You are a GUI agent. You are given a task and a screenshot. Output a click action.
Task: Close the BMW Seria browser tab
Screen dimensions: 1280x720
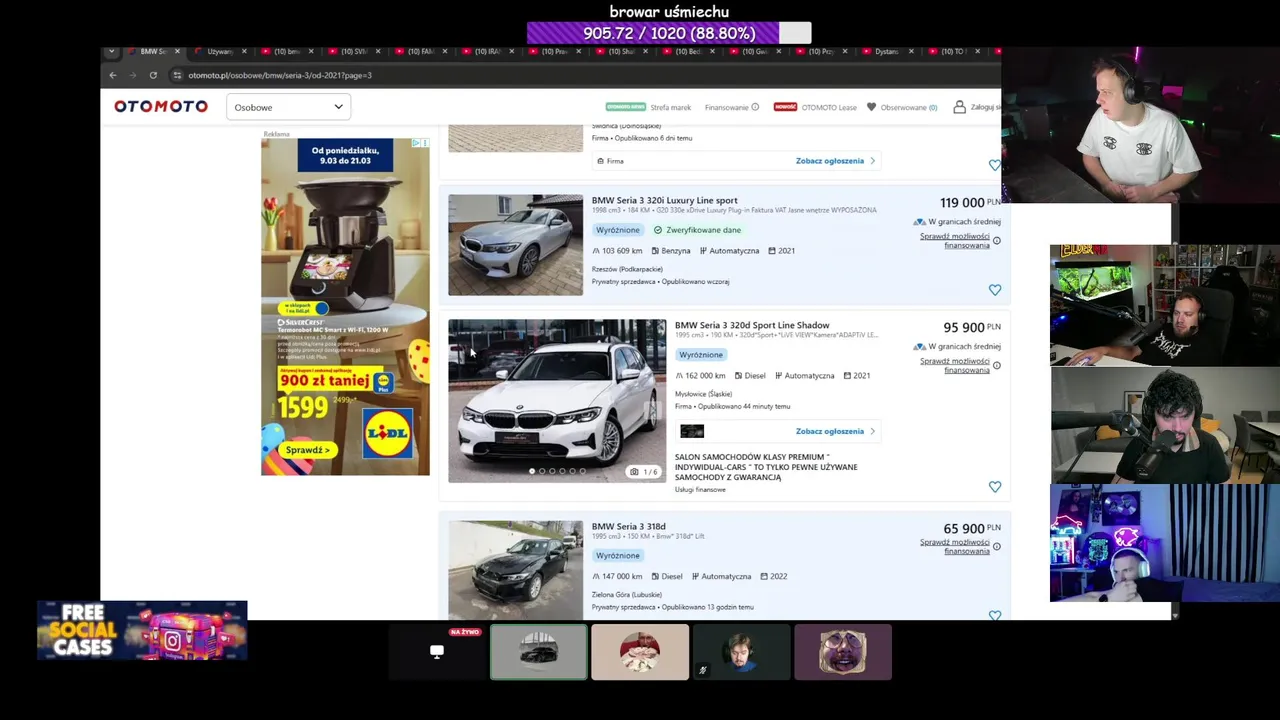(x=177, y=51)
